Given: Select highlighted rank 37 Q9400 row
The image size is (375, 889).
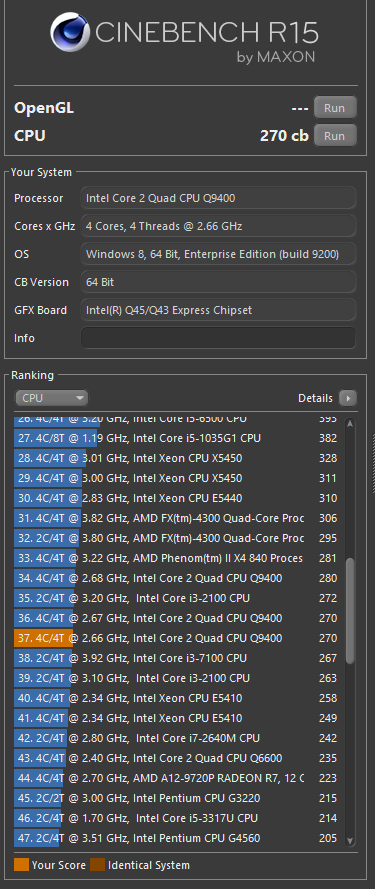Looking at the screenshot, I should click(x=178, y=638).
